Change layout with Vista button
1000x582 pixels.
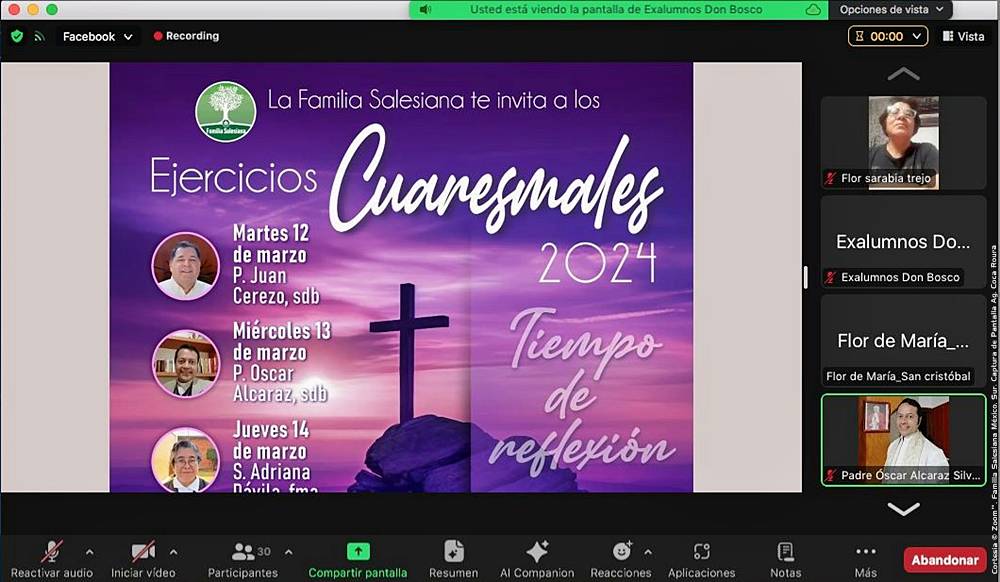[963, 36]
